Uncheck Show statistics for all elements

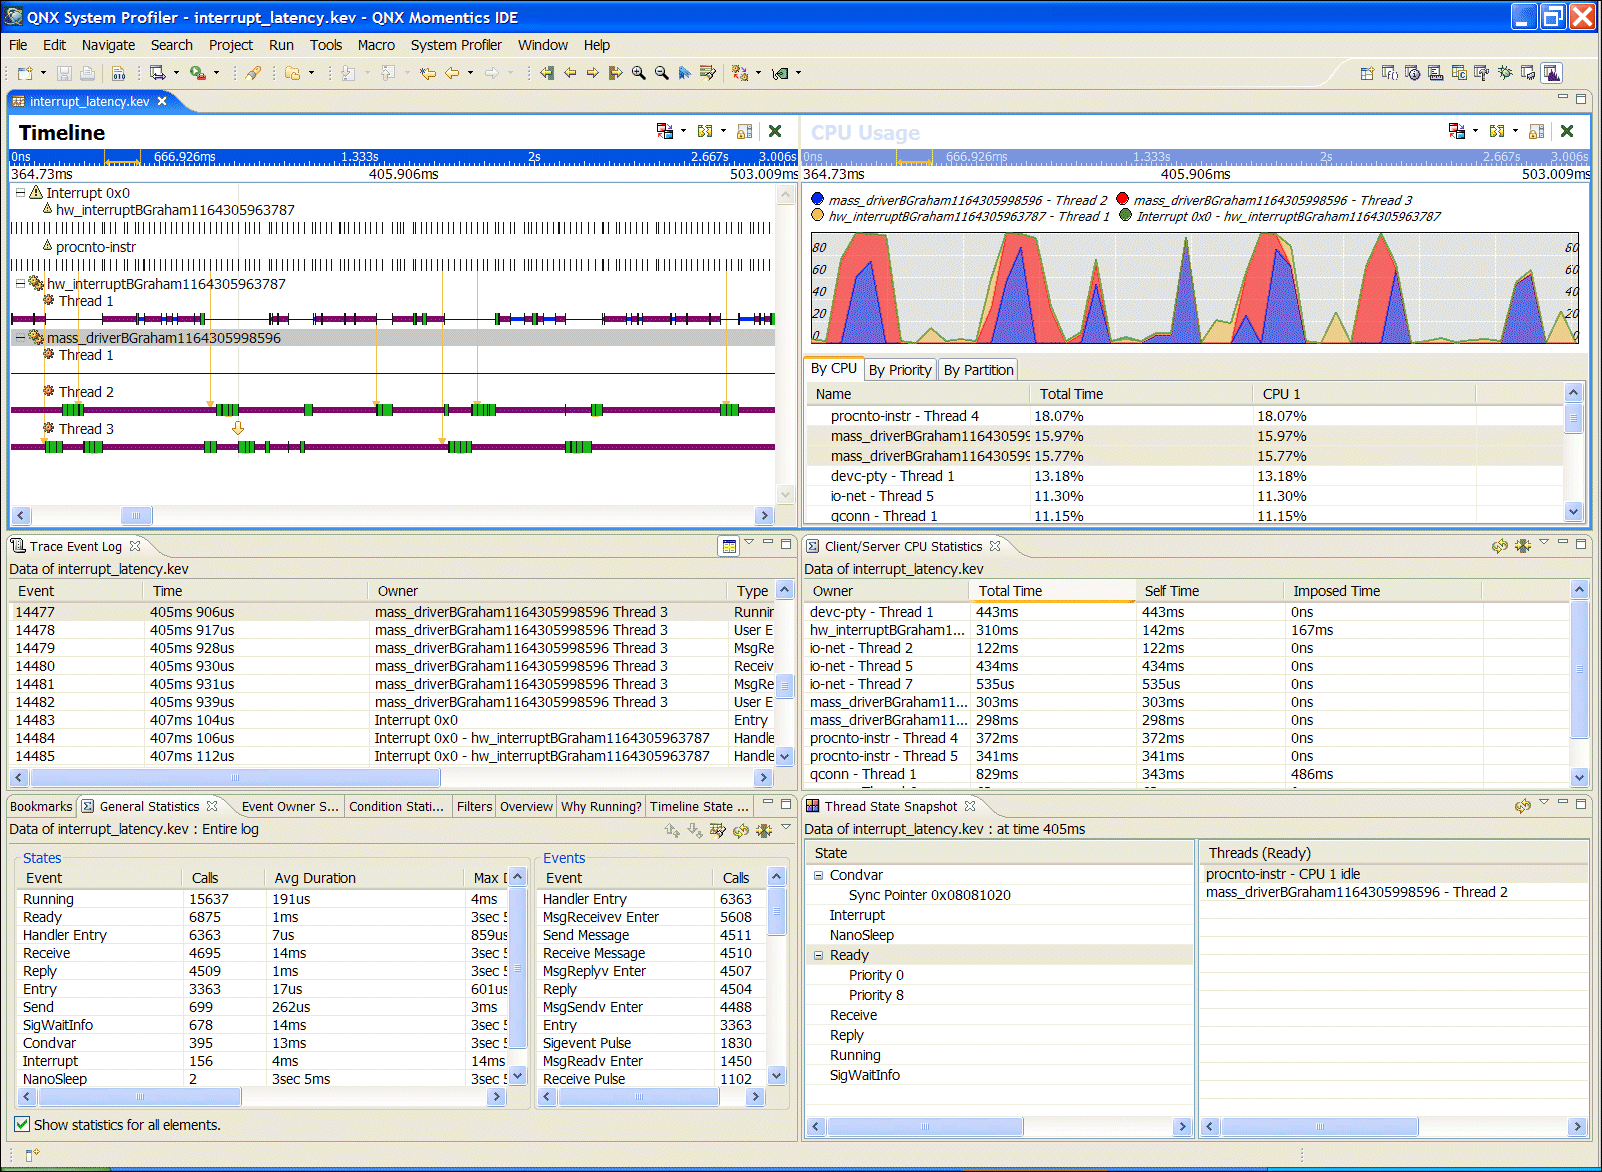tap(22, 1124)
